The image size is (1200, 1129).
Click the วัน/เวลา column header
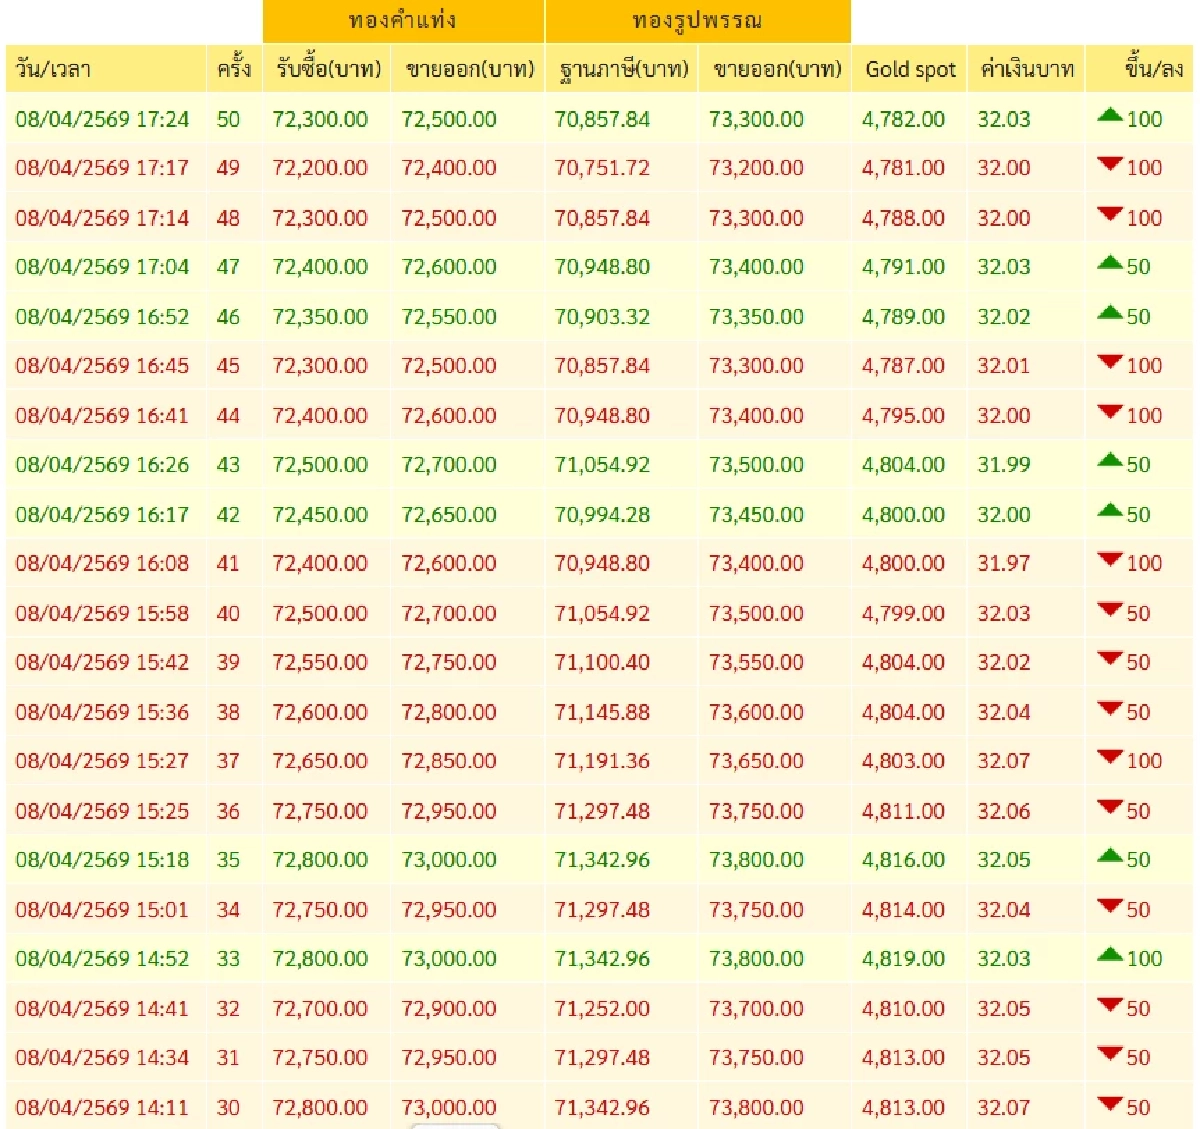54,69
